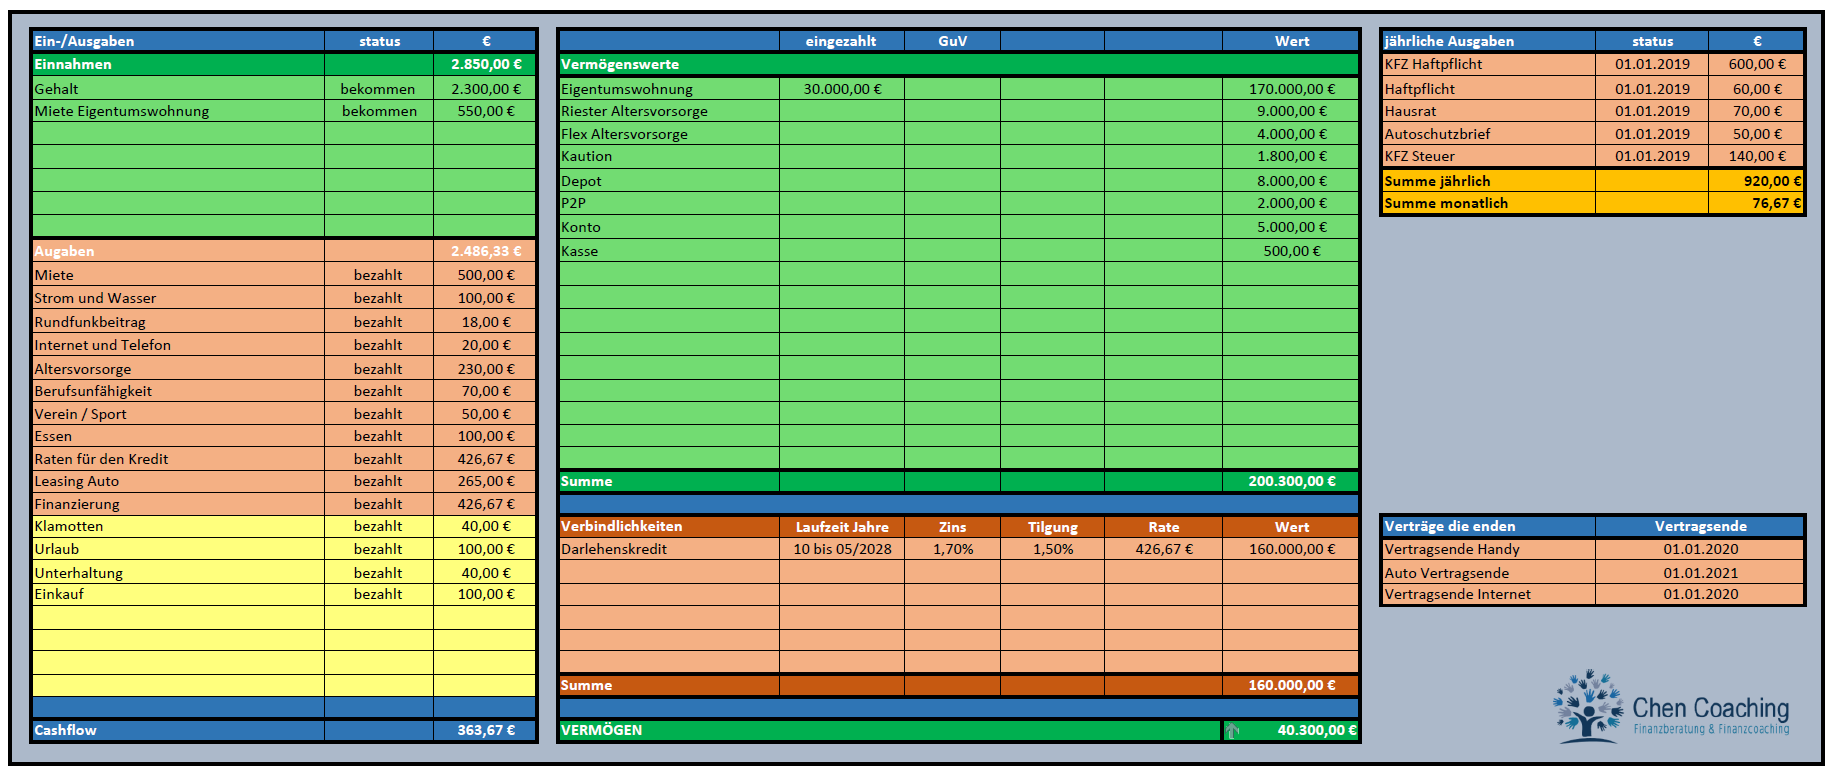This screenshot has width=1835, height=772.
Task: Click the "Kaution" asset cell
Action: click(x=669, y=156)
